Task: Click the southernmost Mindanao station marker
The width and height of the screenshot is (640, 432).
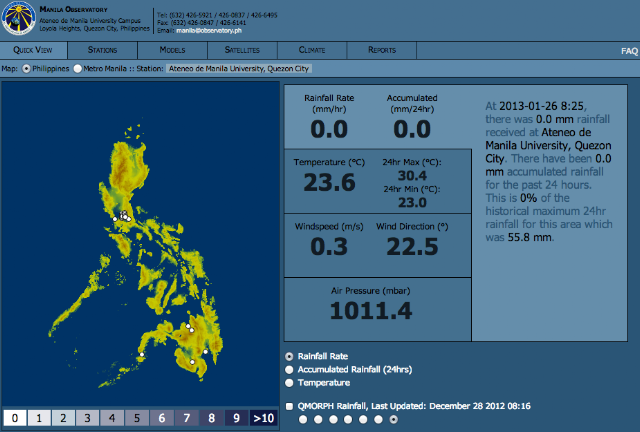Action: pos(192,362)
